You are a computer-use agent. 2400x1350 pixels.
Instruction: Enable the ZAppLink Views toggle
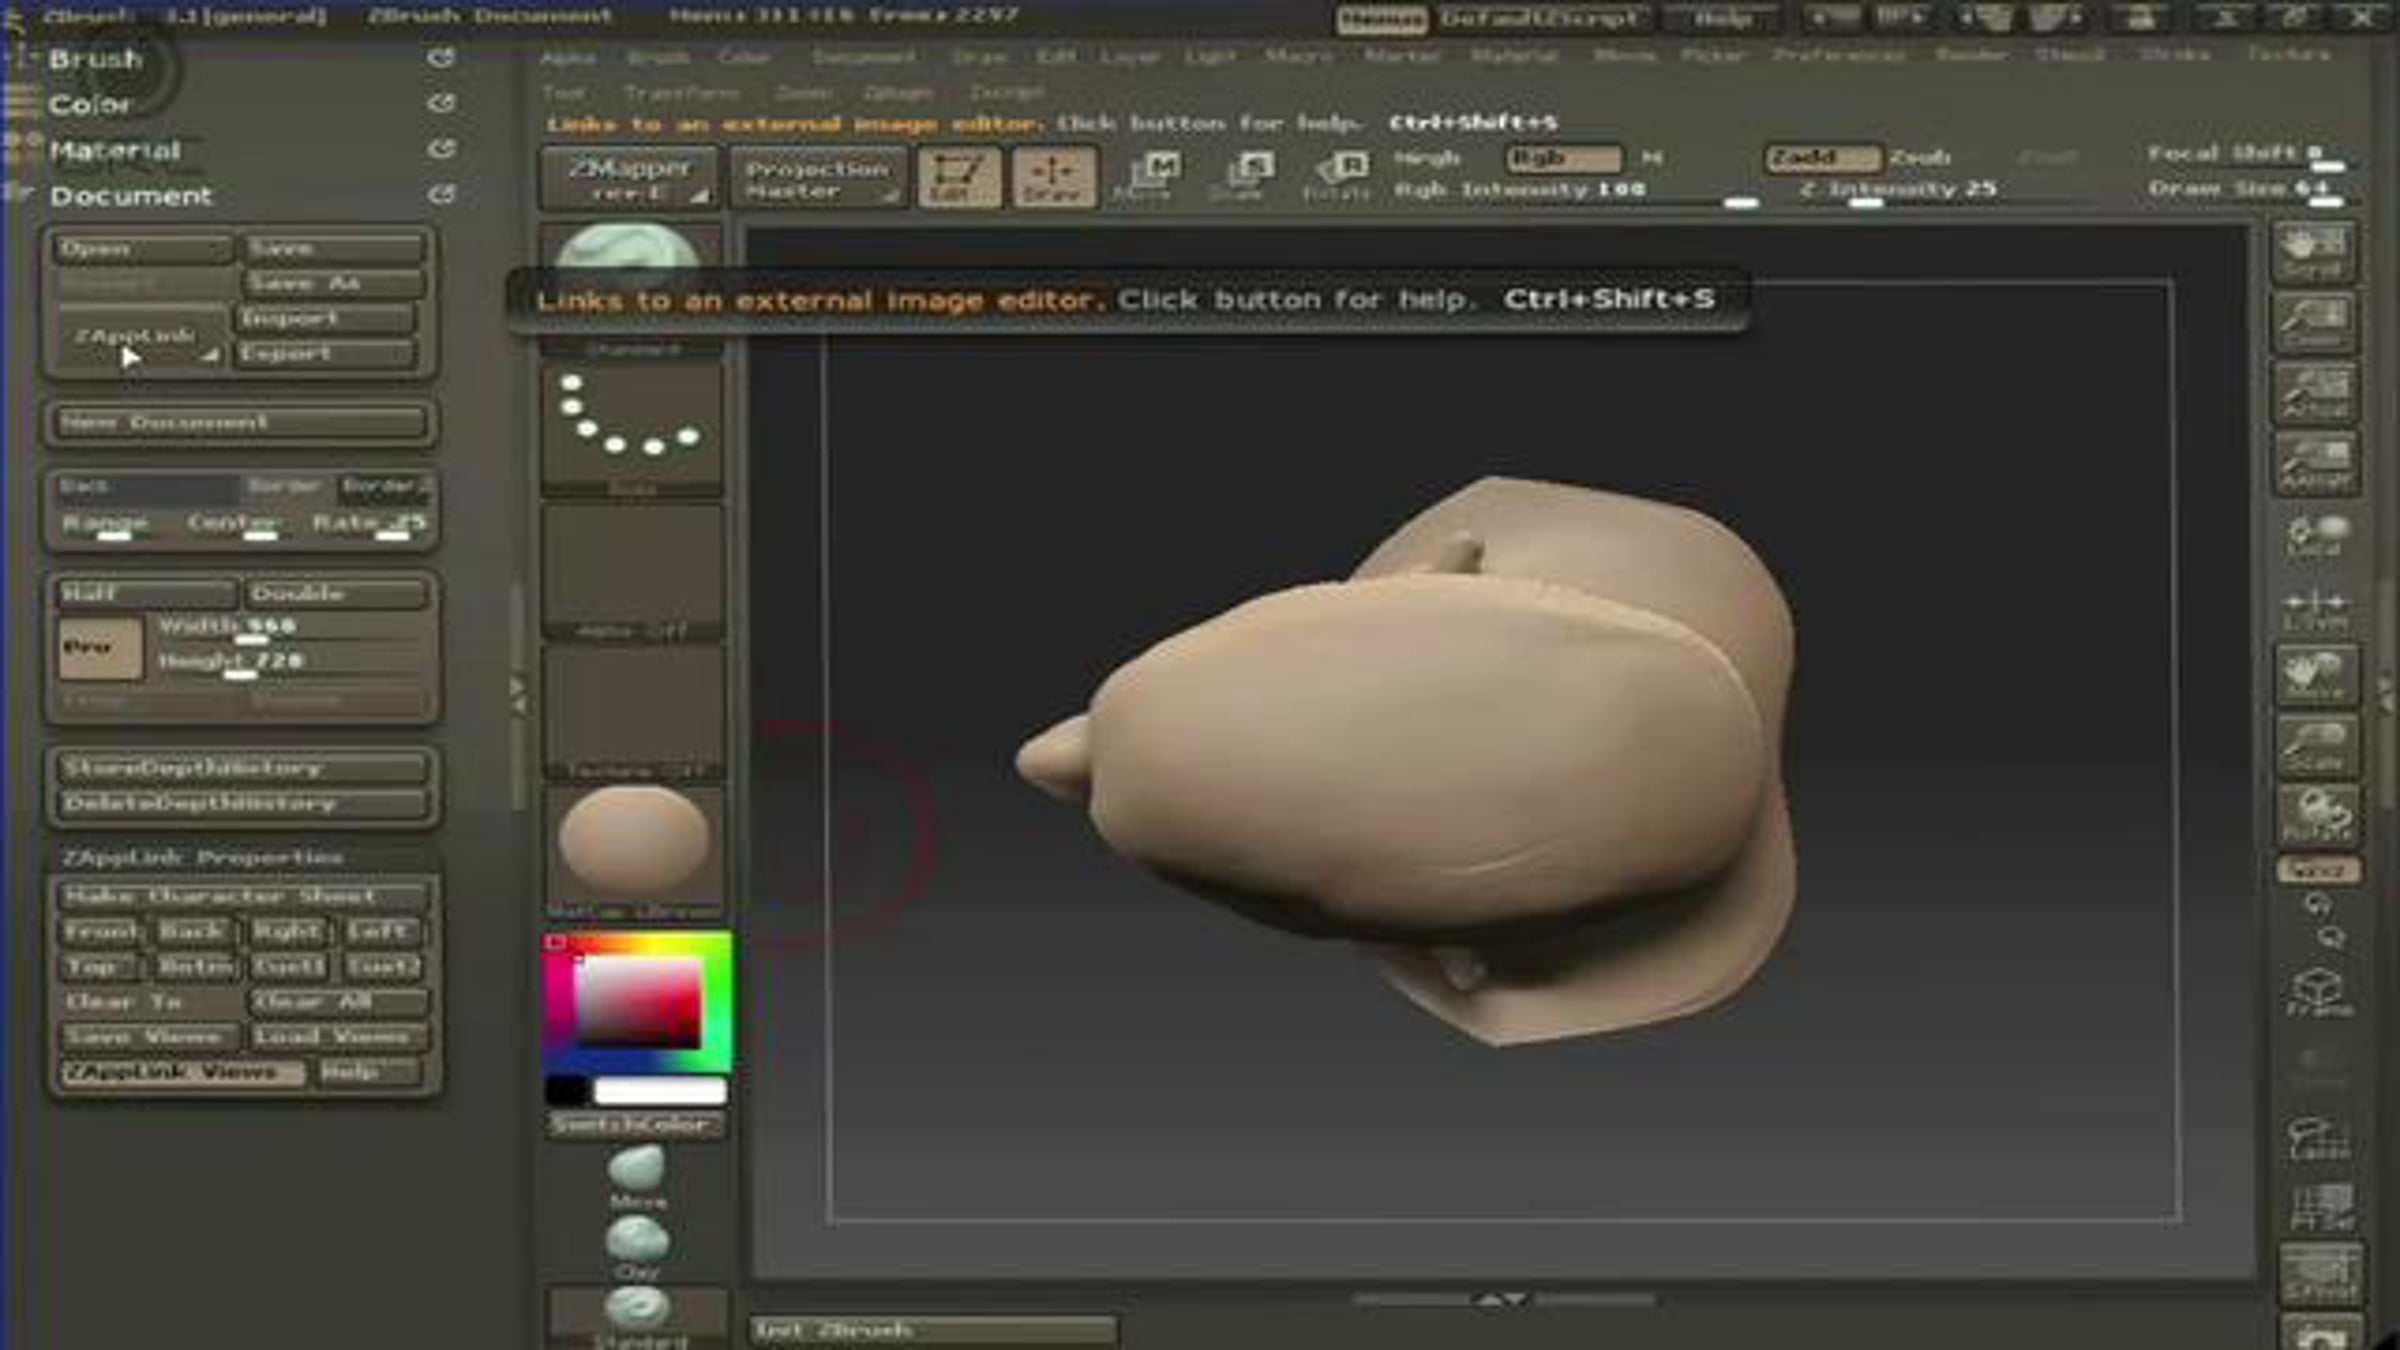182,1072
